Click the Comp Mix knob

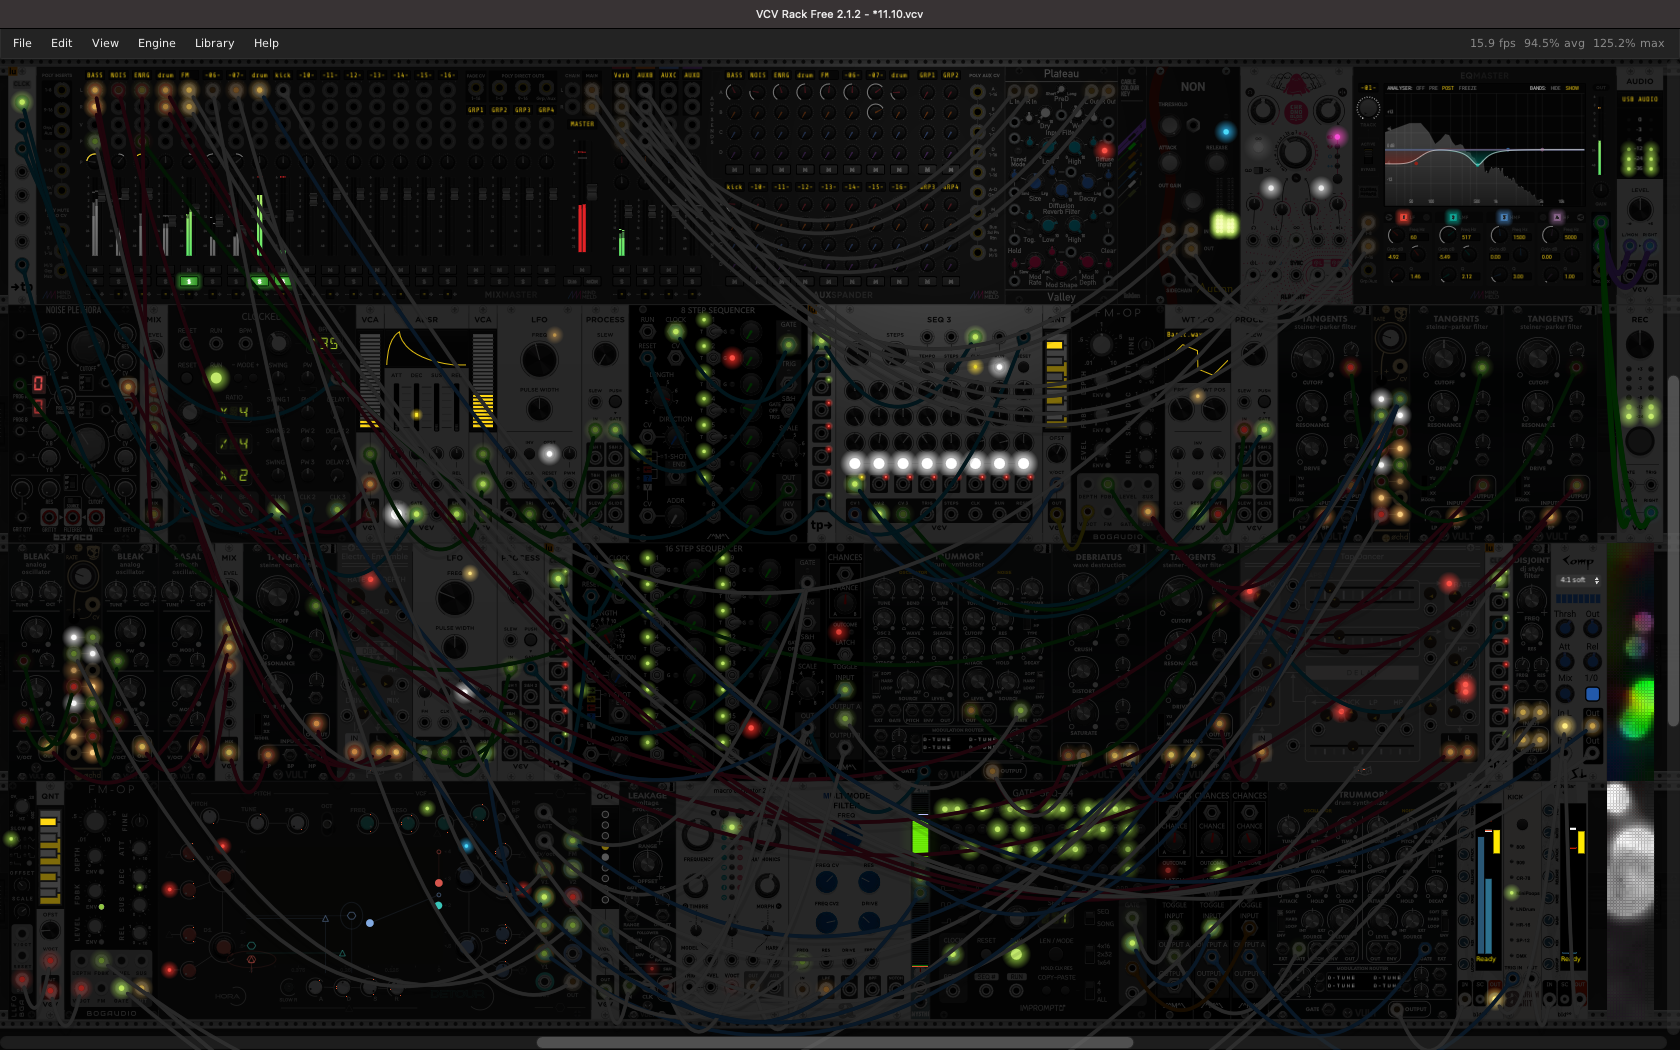point(1565,693)
